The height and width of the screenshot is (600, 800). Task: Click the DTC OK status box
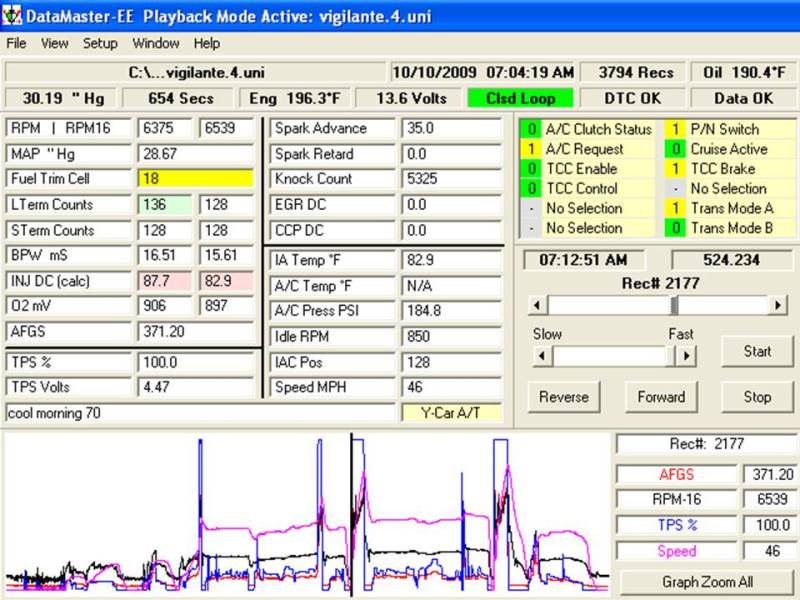click(x=633, y=98)
